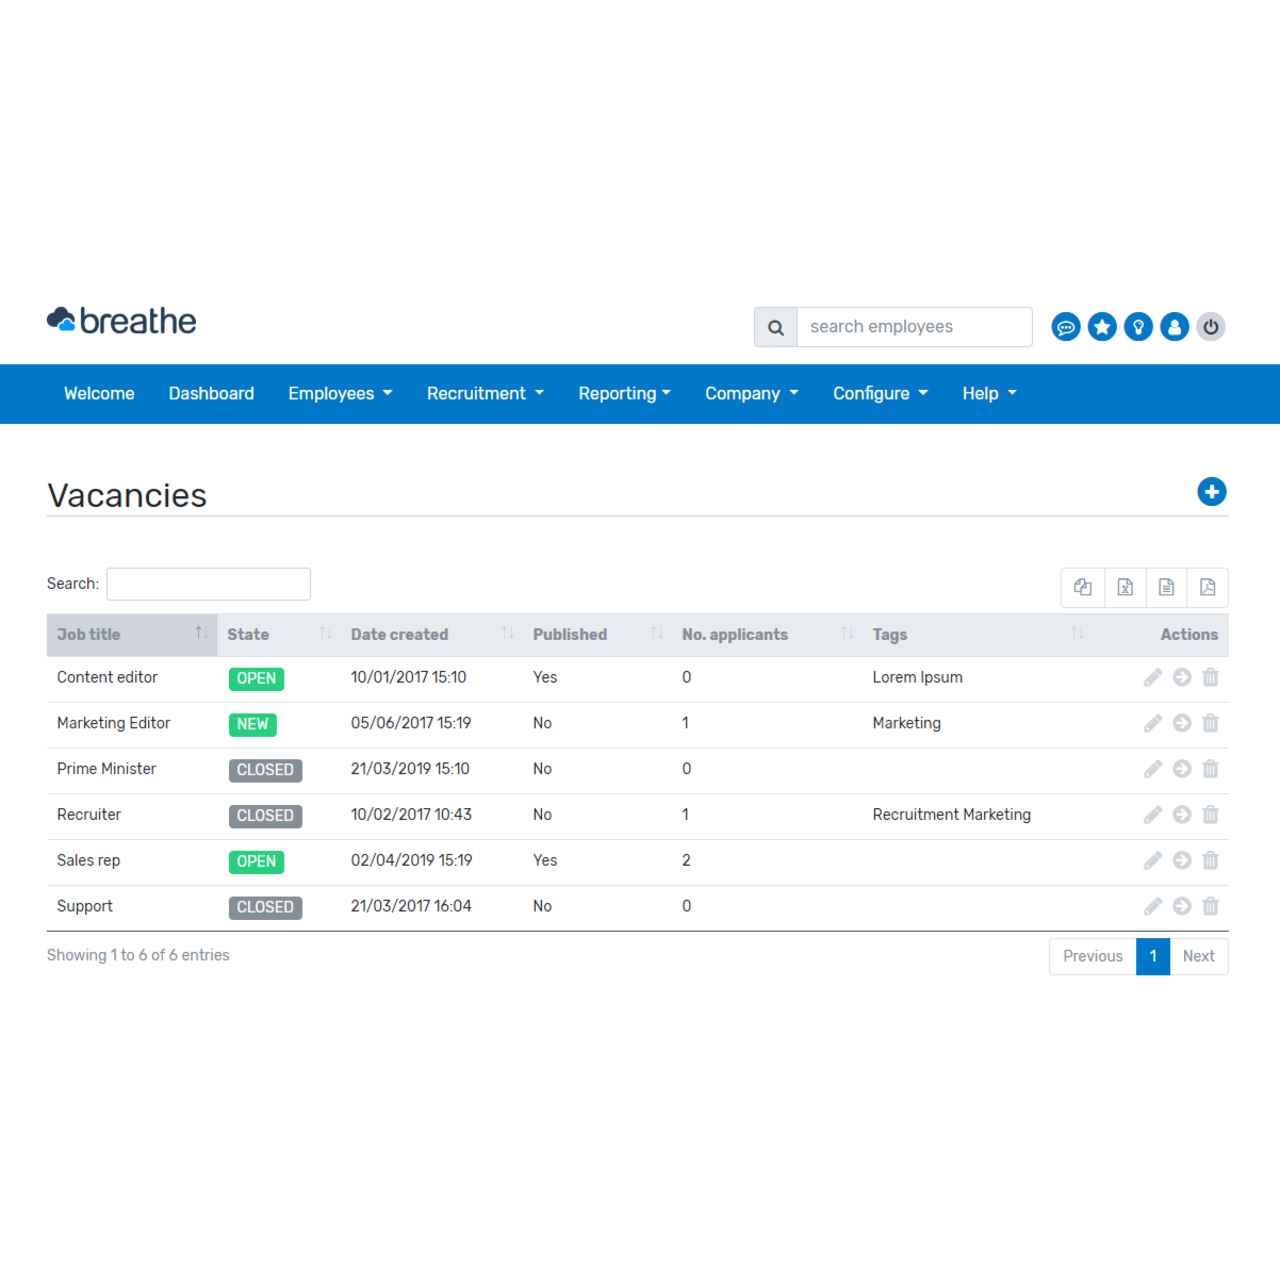Copy table to clipboard icon
The width and height of the screenshot is (1280, 1280).
pos(1083,587)
